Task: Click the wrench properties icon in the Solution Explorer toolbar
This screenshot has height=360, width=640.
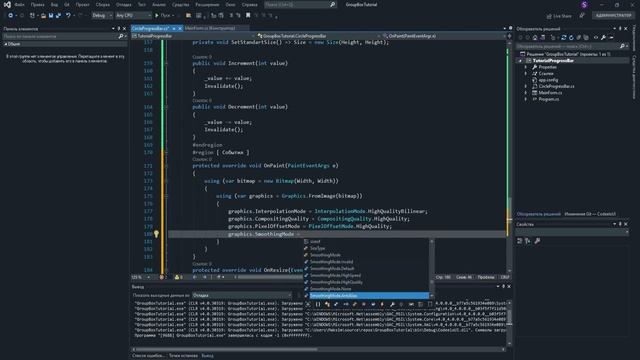Action: [604, 37]
